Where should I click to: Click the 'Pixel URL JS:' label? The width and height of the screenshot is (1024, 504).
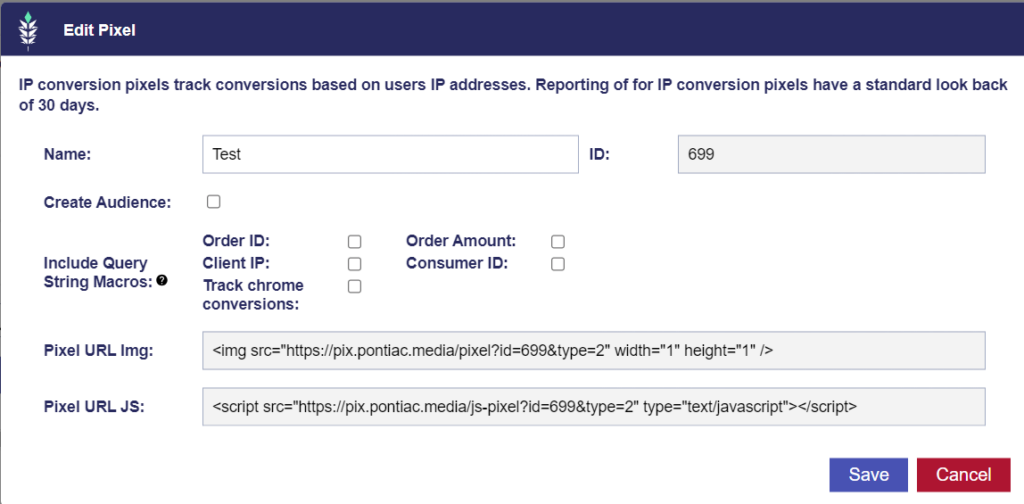point(94,407)
